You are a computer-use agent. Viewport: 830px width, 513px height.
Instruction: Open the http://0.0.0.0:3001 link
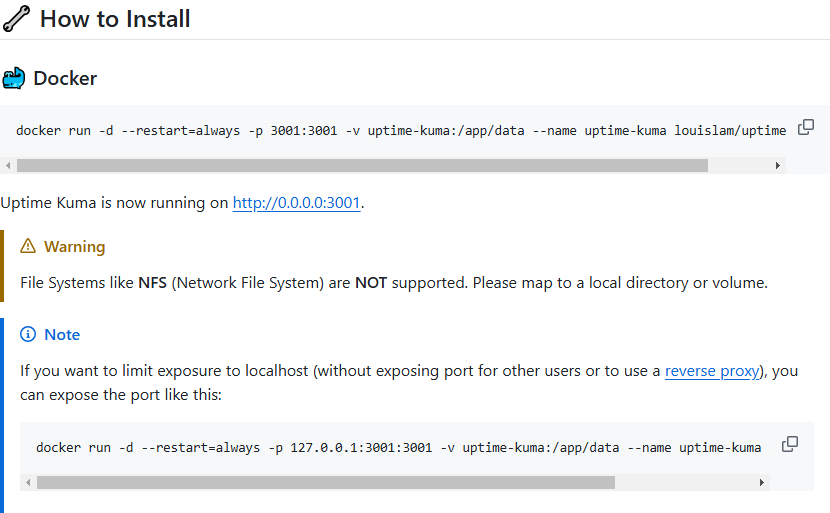[296, 203]
